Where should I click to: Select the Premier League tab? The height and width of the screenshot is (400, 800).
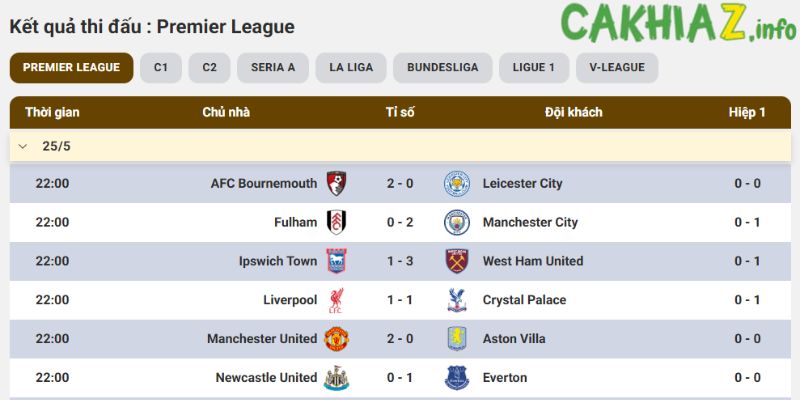[71, 68]
